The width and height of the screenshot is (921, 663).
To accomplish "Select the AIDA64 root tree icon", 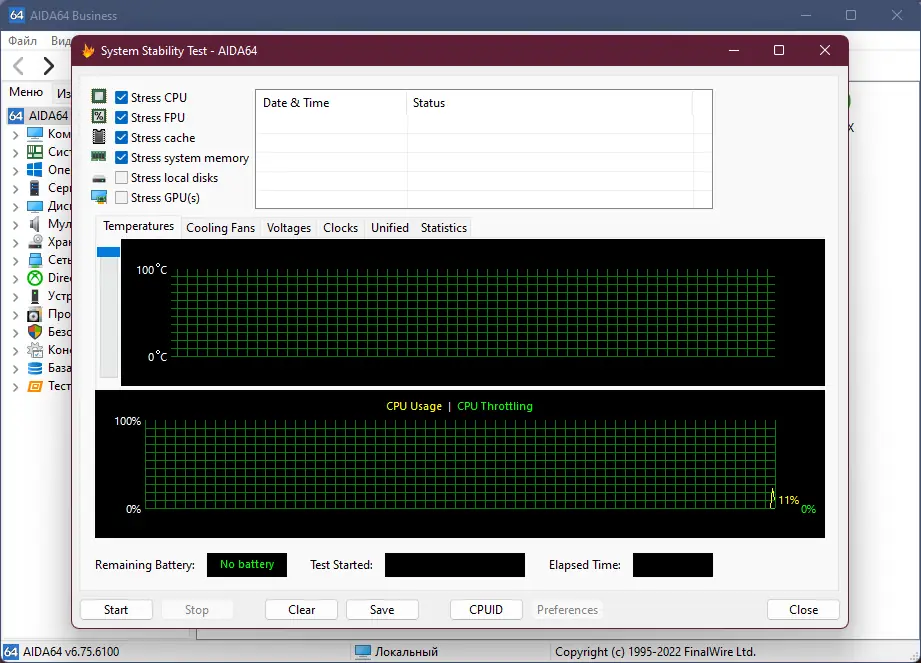I will tap(16, 116).
